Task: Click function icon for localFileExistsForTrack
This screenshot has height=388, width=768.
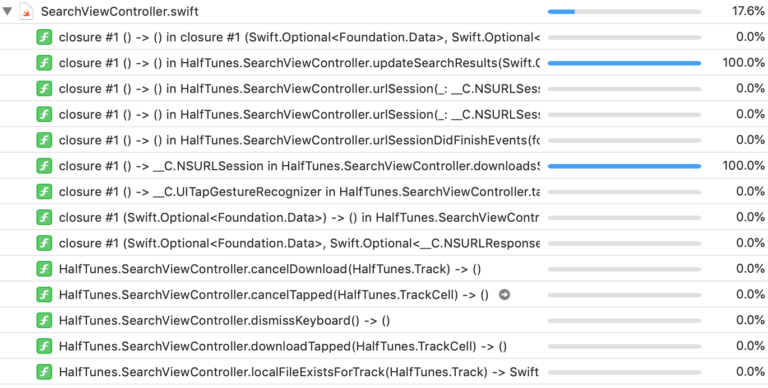Action: tap(44, 372)
